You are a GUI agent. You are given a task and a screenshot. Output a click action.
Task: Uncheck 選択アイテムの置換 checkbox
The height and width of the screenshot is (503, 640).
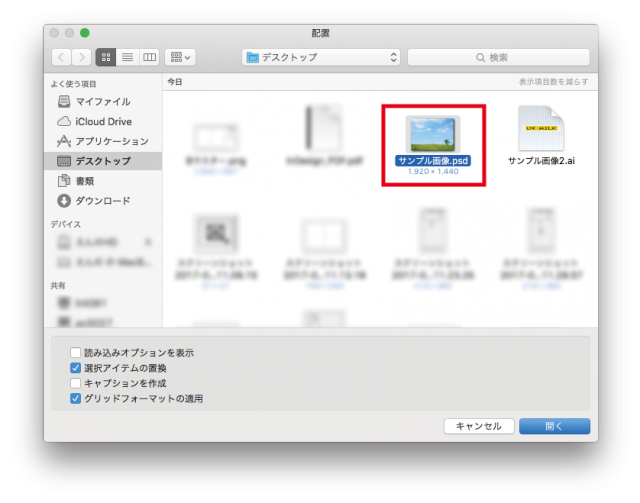(x=76, y=368)
